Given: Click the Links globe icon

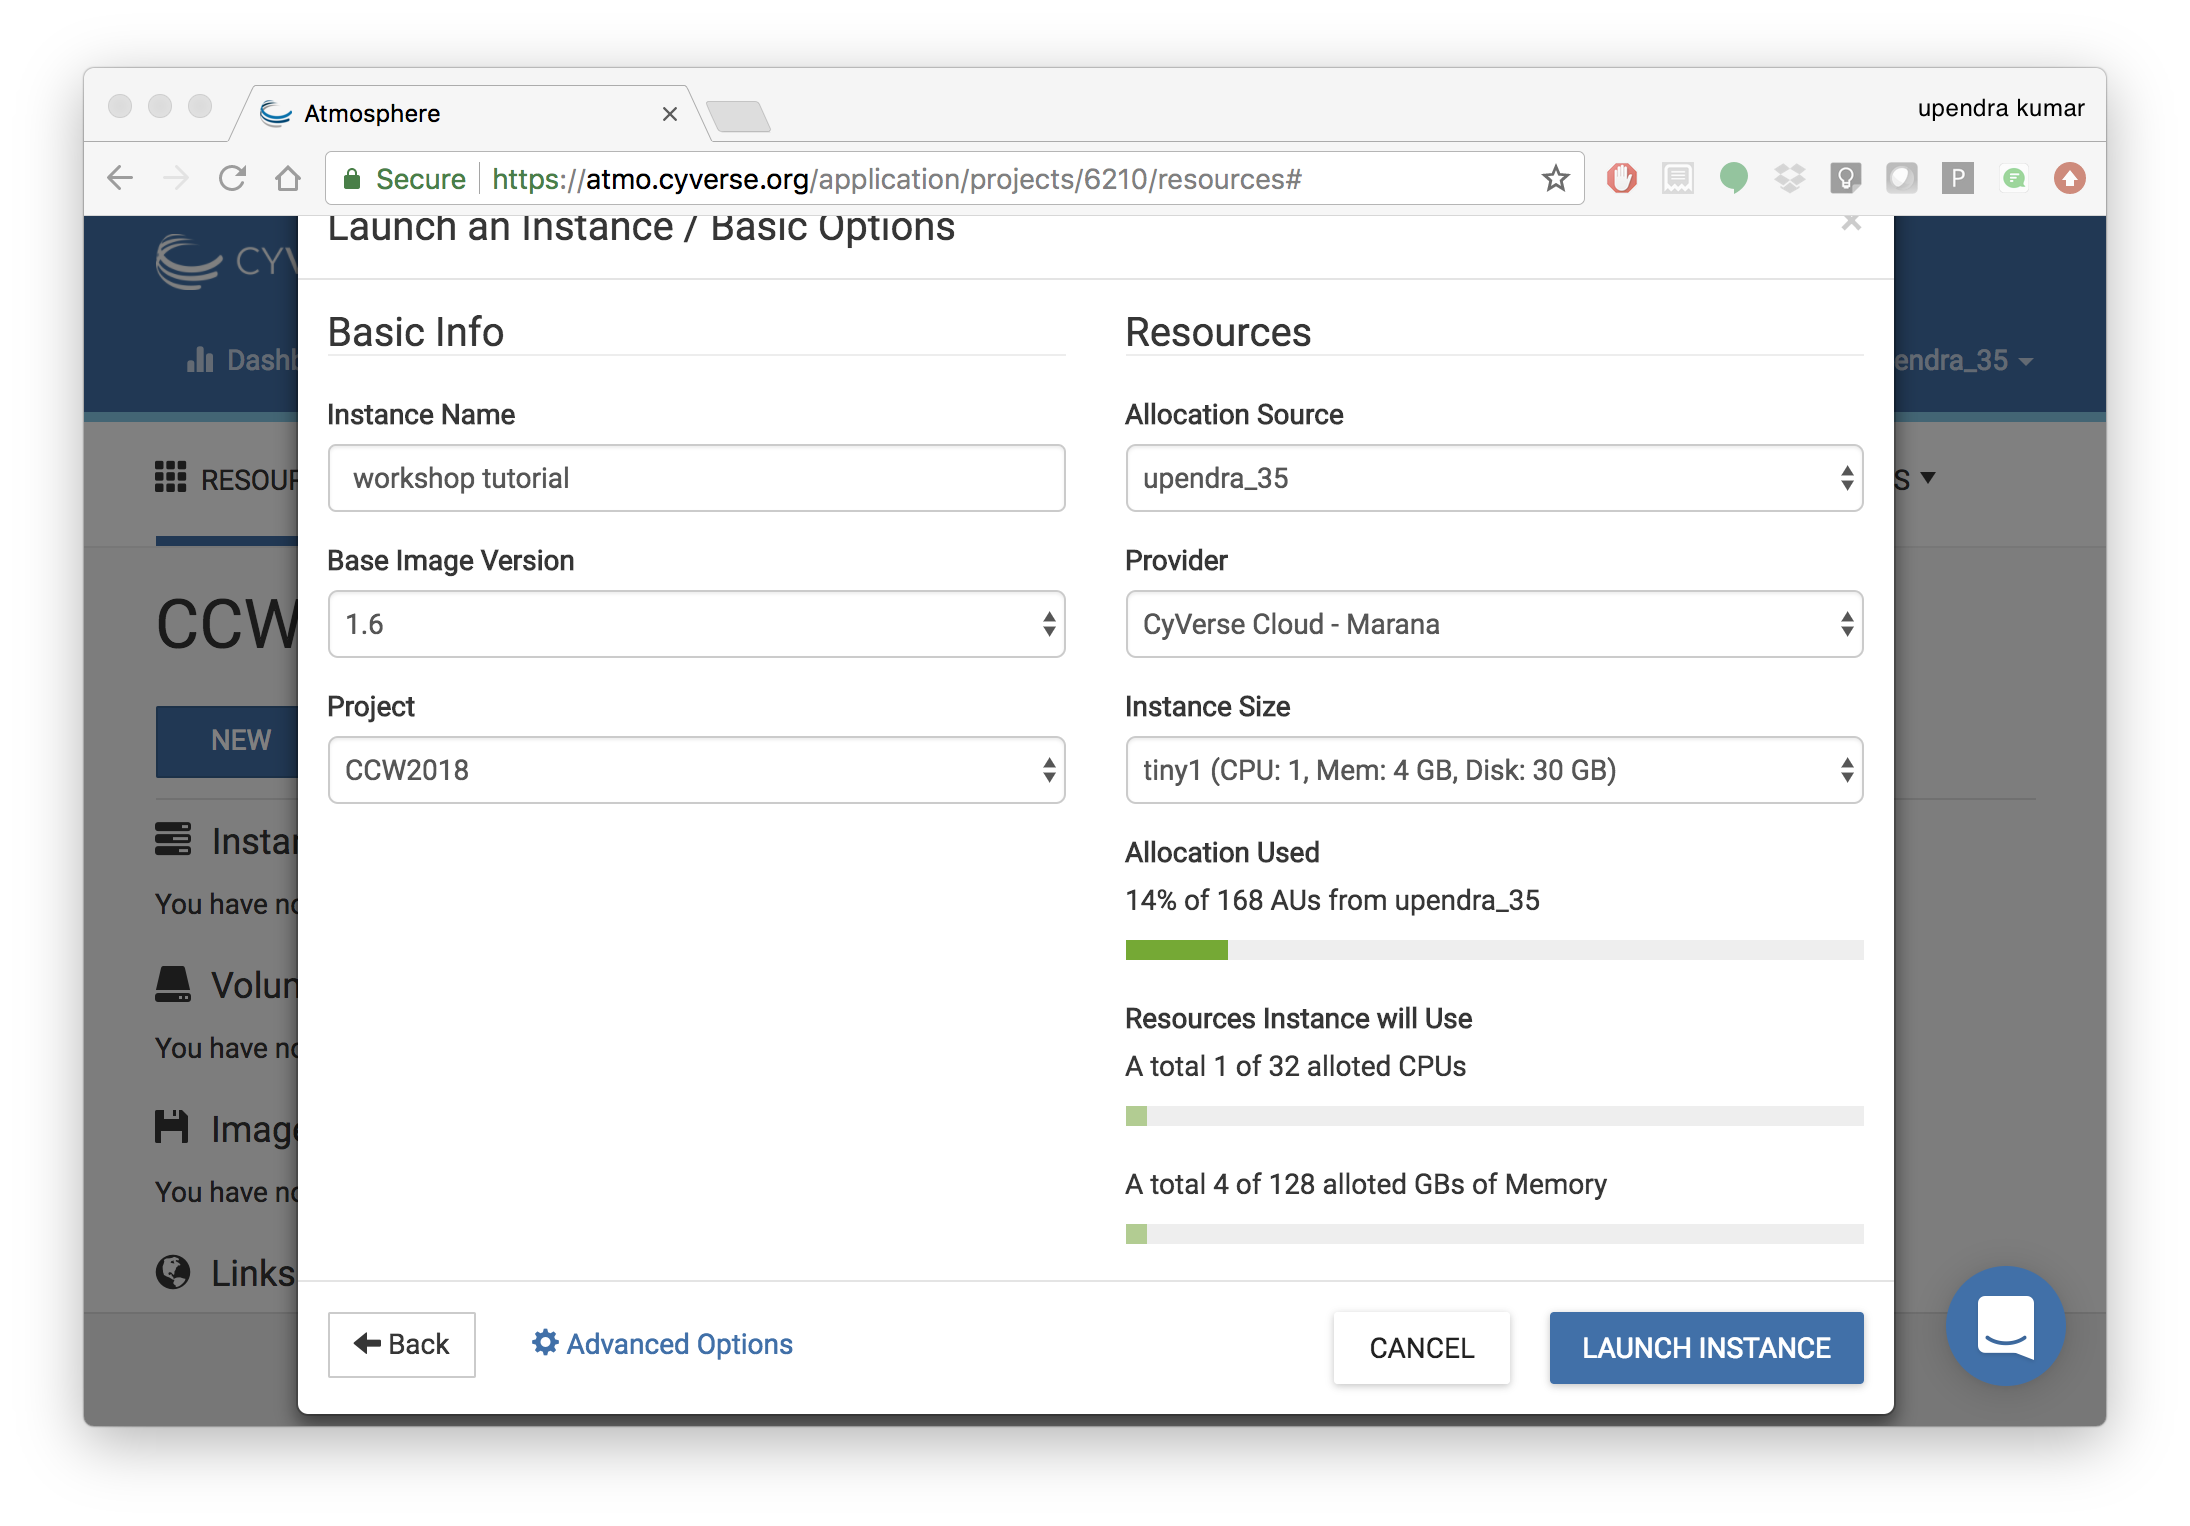Looking at the screenshot, I should coord(173,1272).
